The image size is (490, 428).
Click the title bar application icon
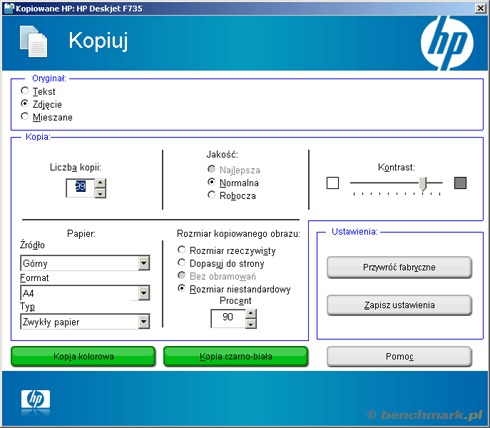[9, 8]
